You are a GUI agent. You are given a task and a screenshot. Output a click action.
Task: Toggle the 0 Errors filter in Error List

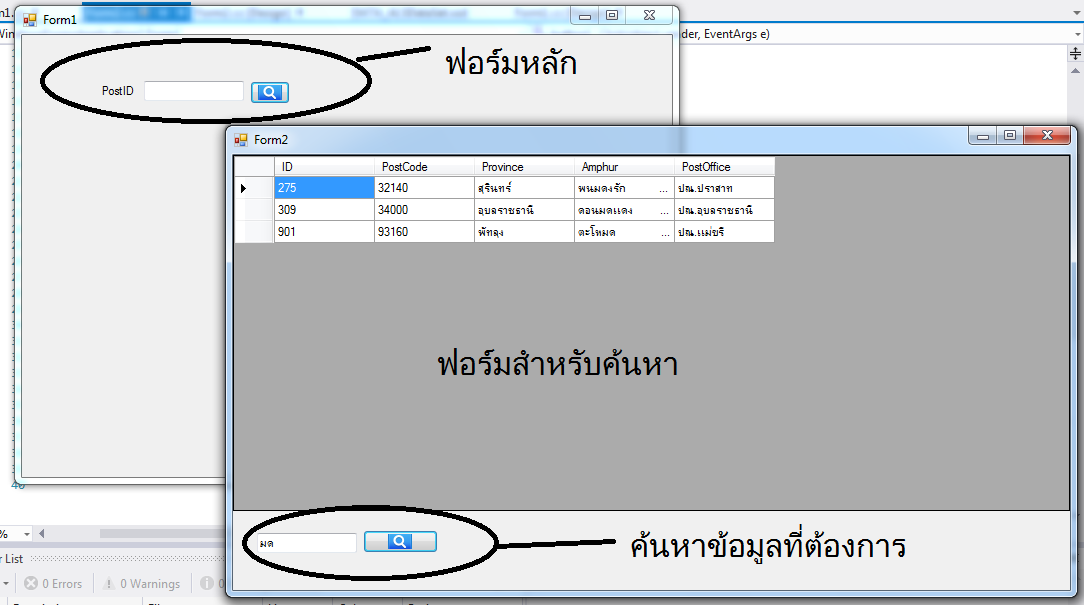pos(54,584)
